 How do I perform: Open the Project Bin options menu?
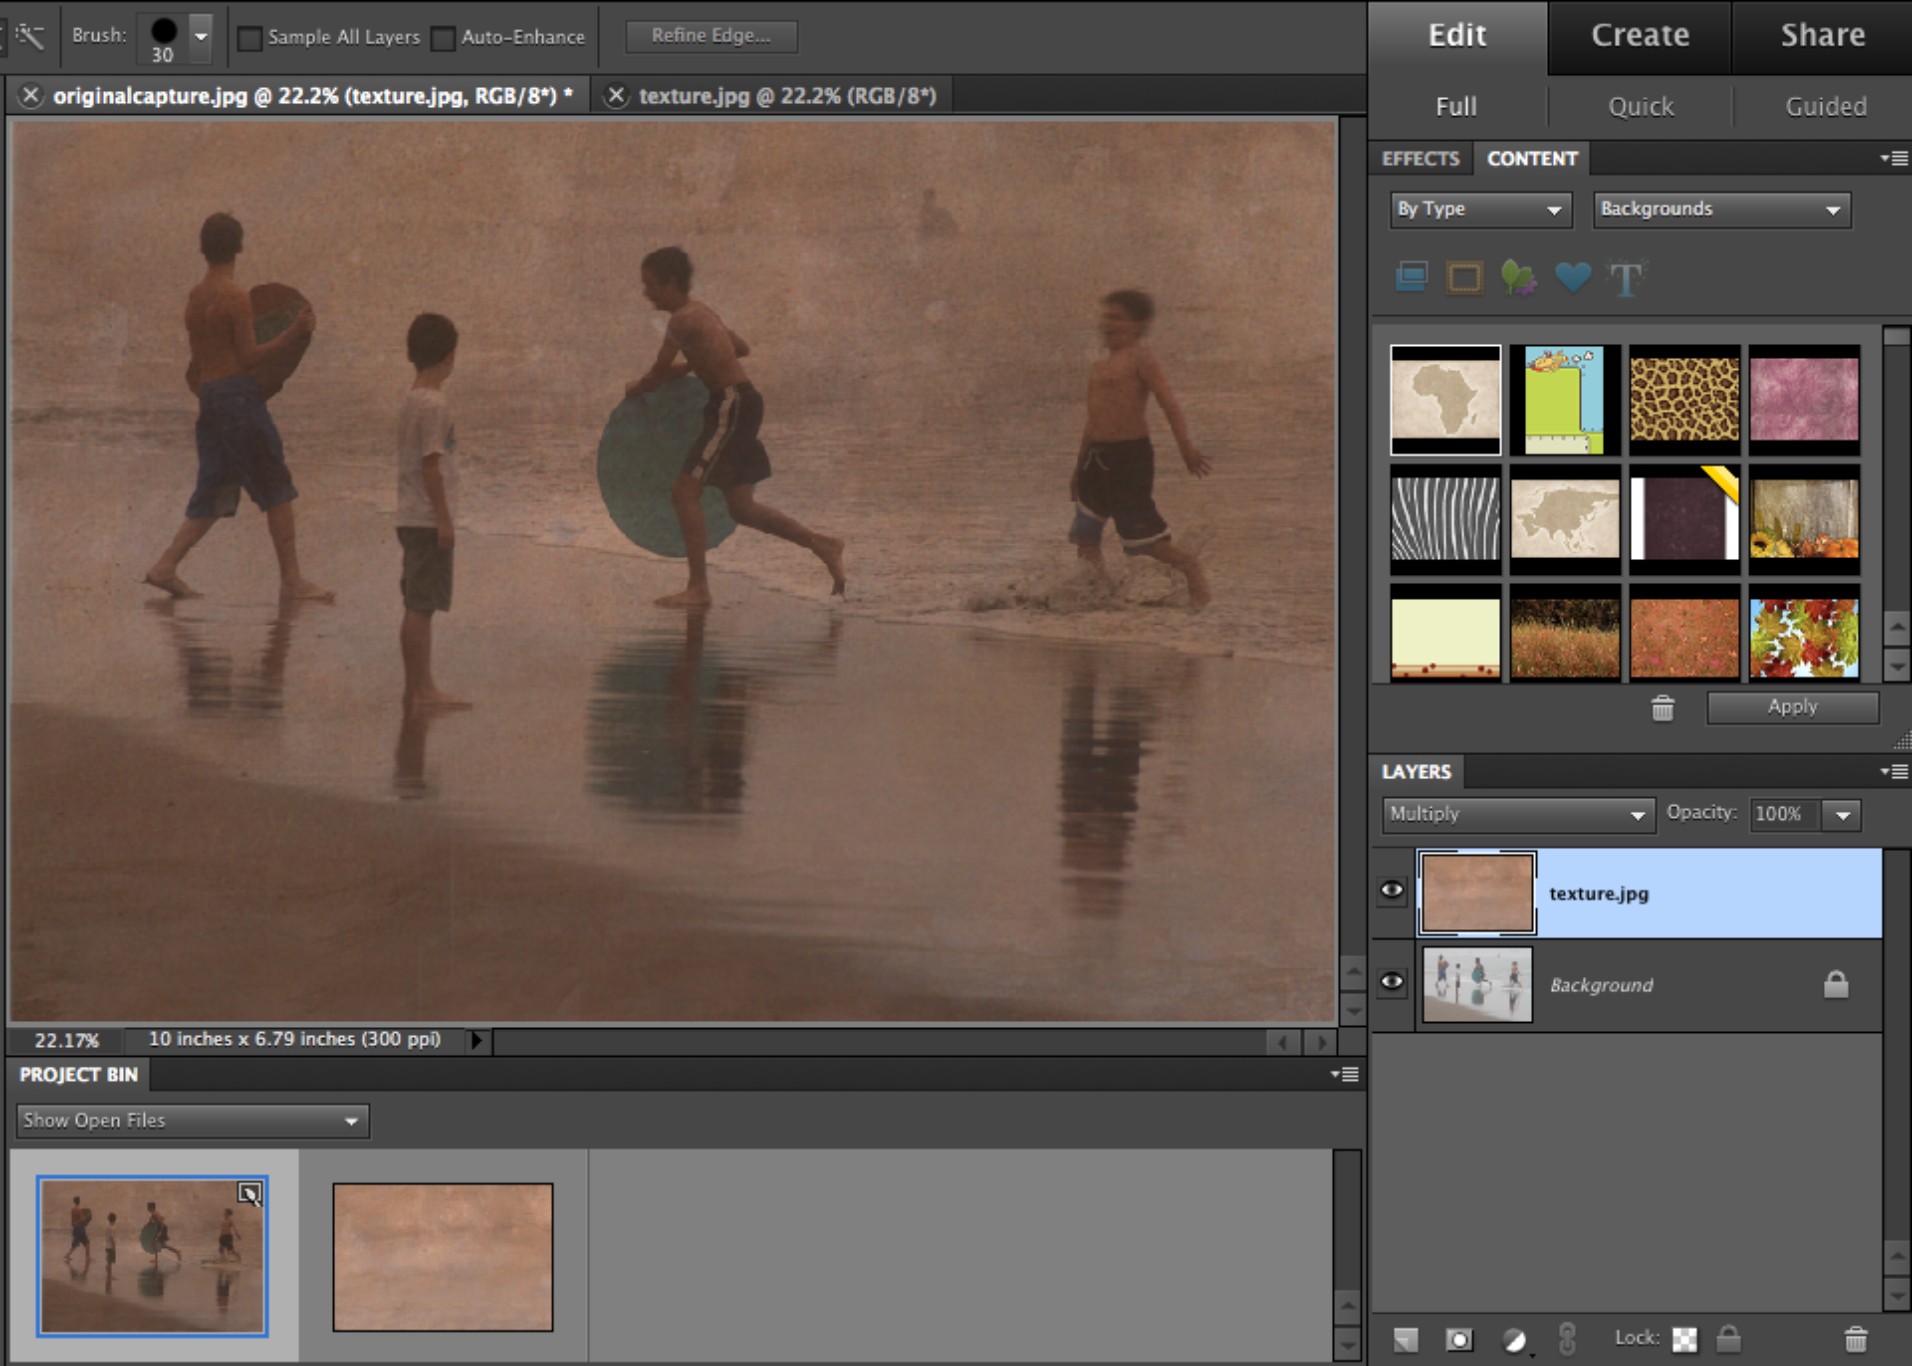(1345, 1074)
